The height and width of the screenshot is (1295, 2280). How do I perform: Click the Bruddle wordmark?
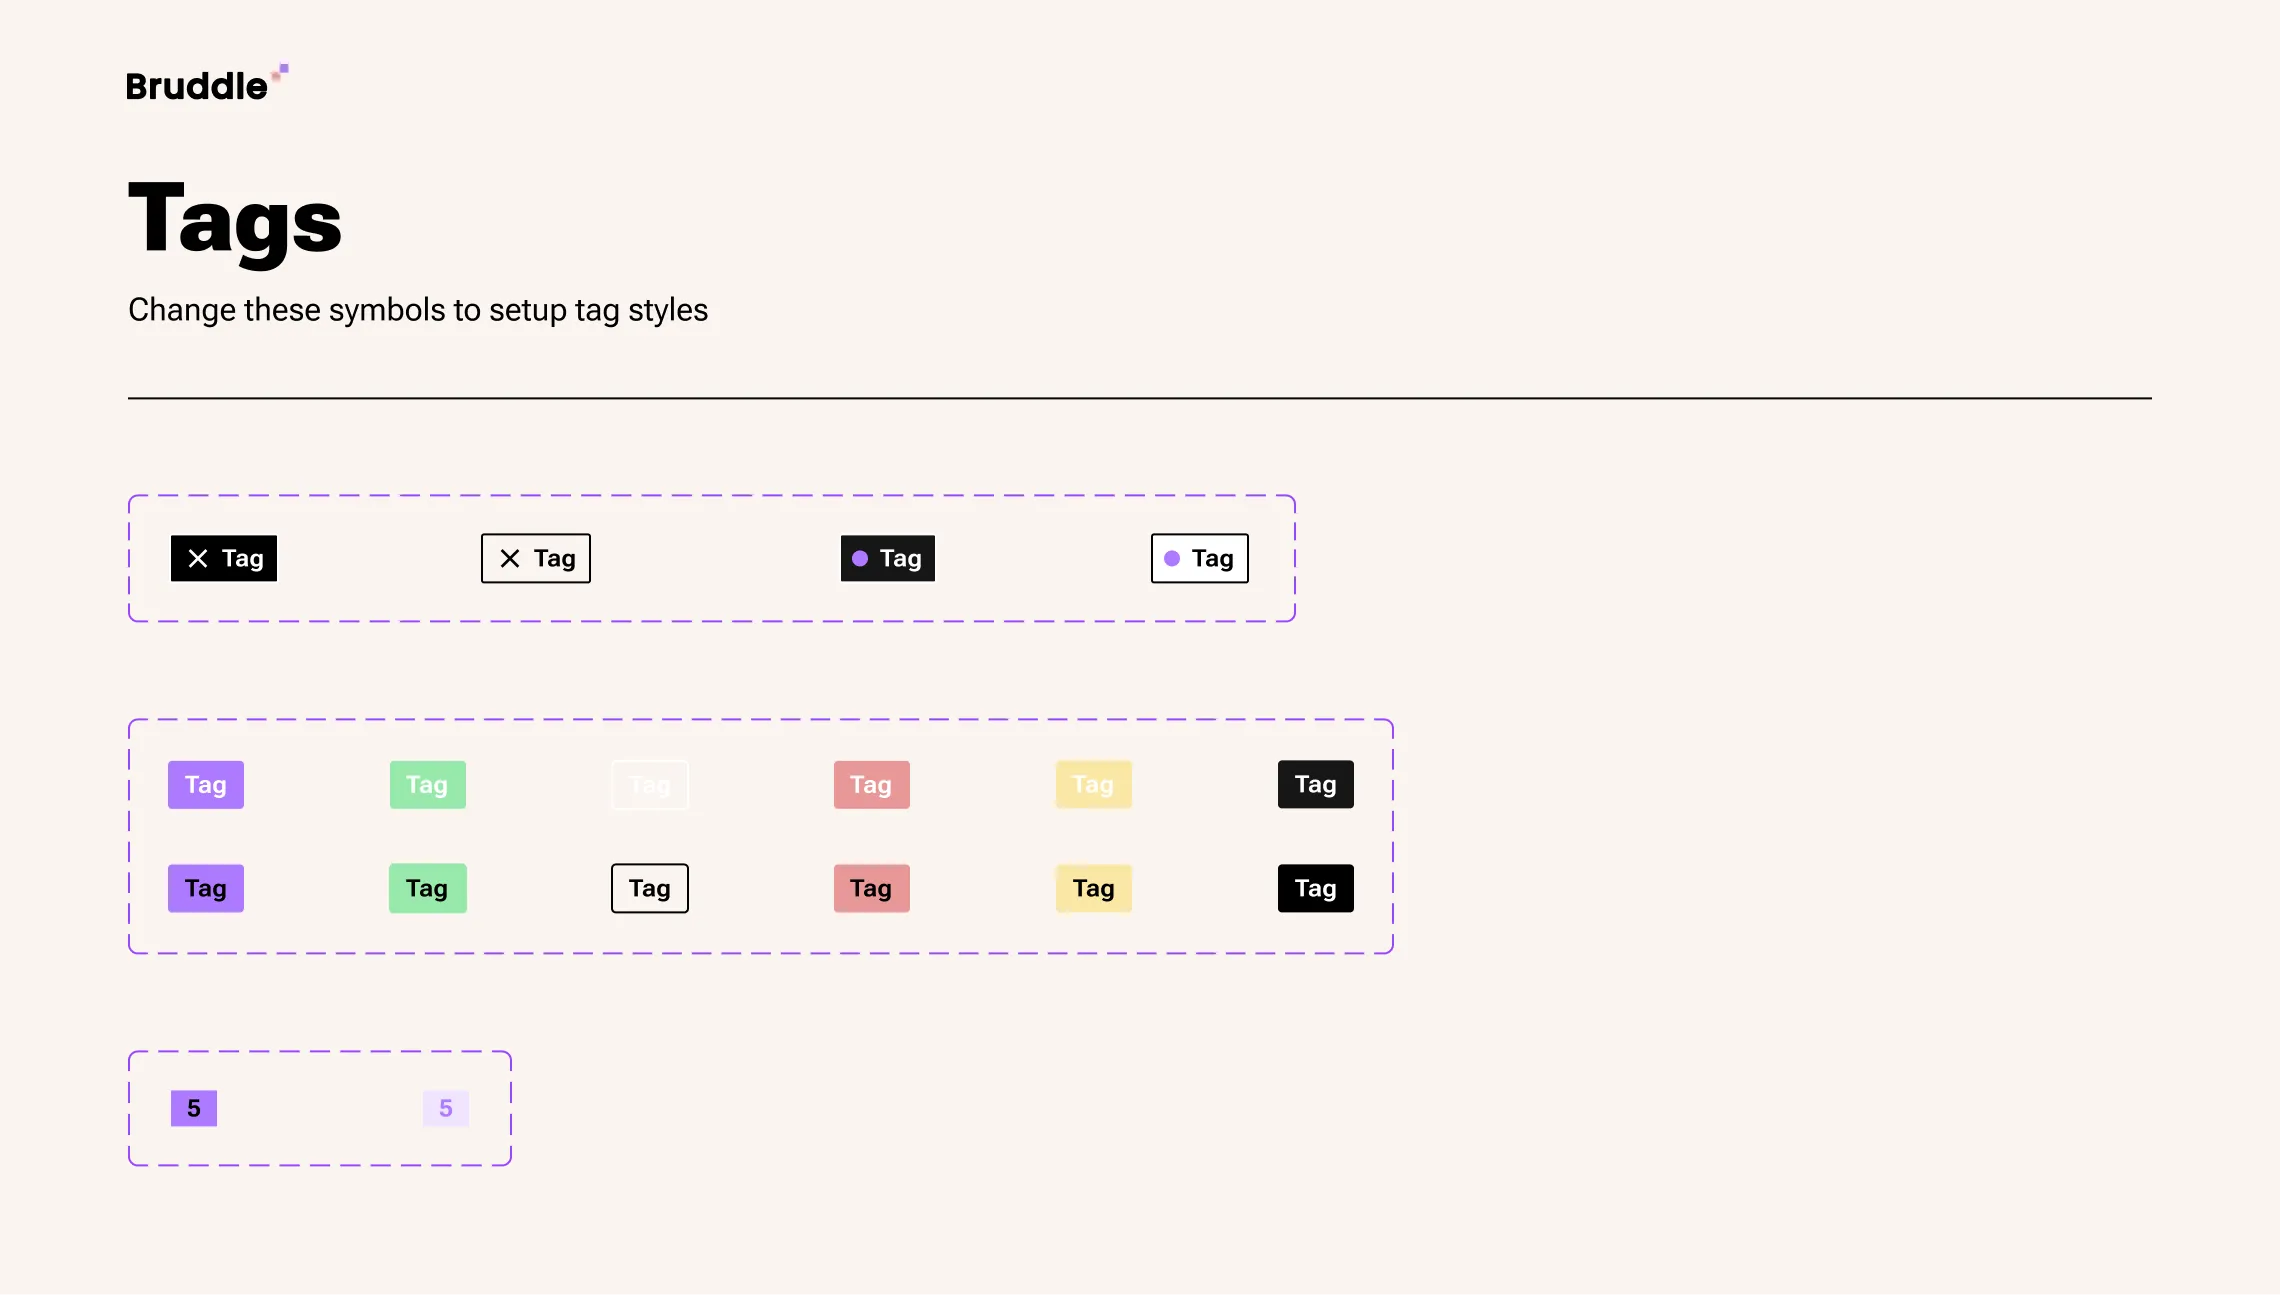pos(196,84)
